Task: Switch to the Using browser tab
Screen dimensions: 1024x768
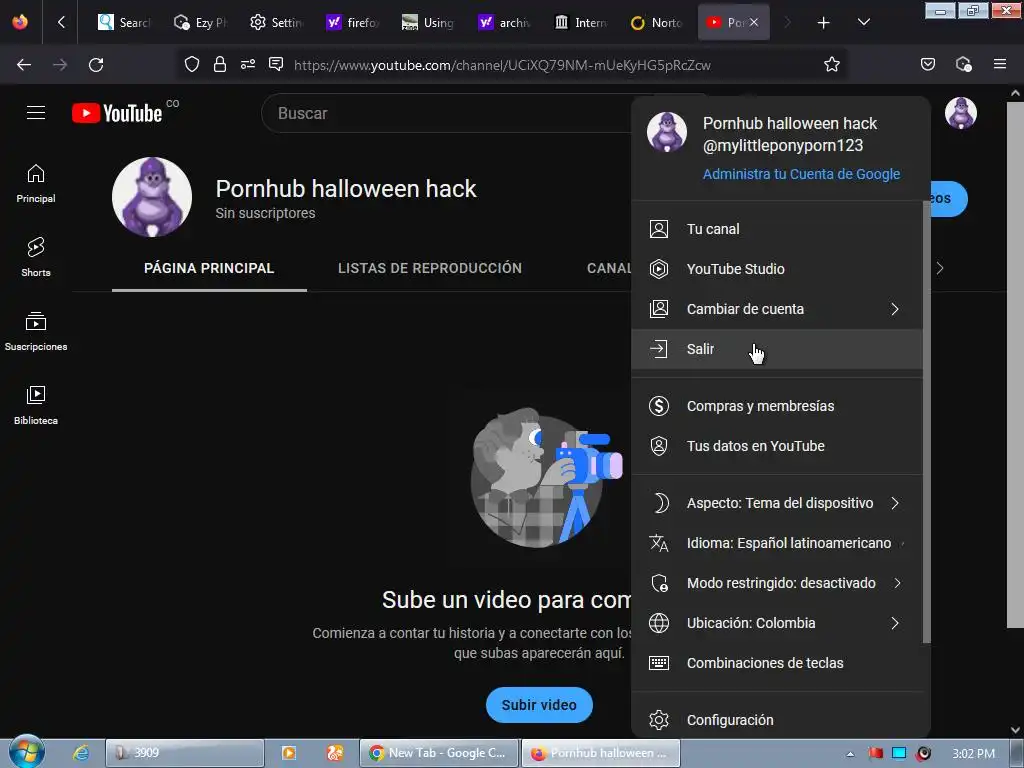Action: pos(428,22)
